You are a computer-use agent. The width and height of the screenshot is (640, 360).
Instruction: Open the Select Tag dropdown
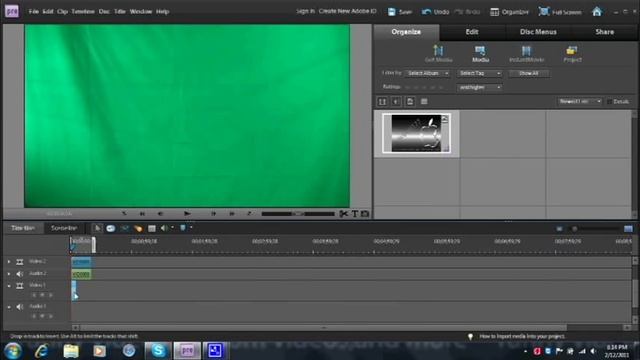point(479,73)
